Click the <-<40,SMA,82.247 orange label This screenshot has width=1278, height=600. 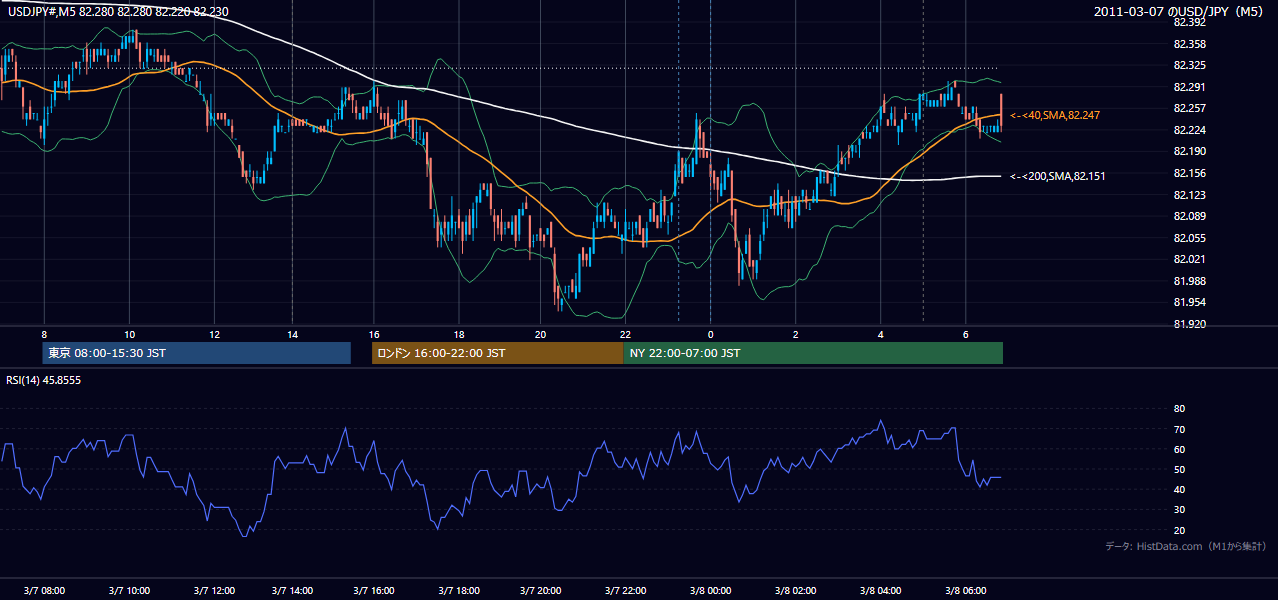coord(1054,115)
